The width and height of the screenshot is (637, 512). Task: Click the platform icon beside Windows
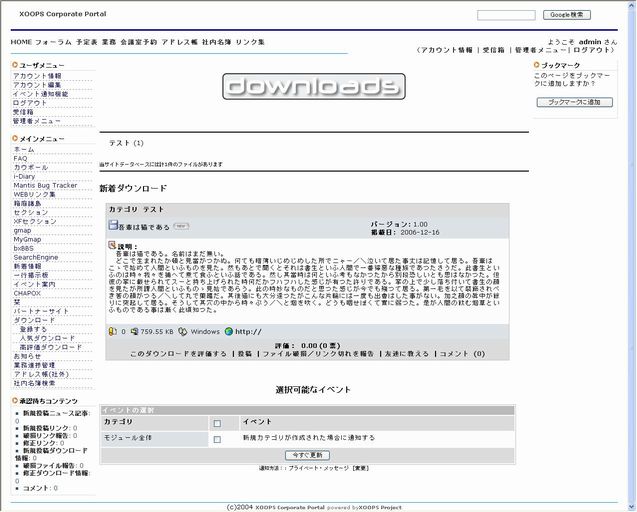point(182,331)
